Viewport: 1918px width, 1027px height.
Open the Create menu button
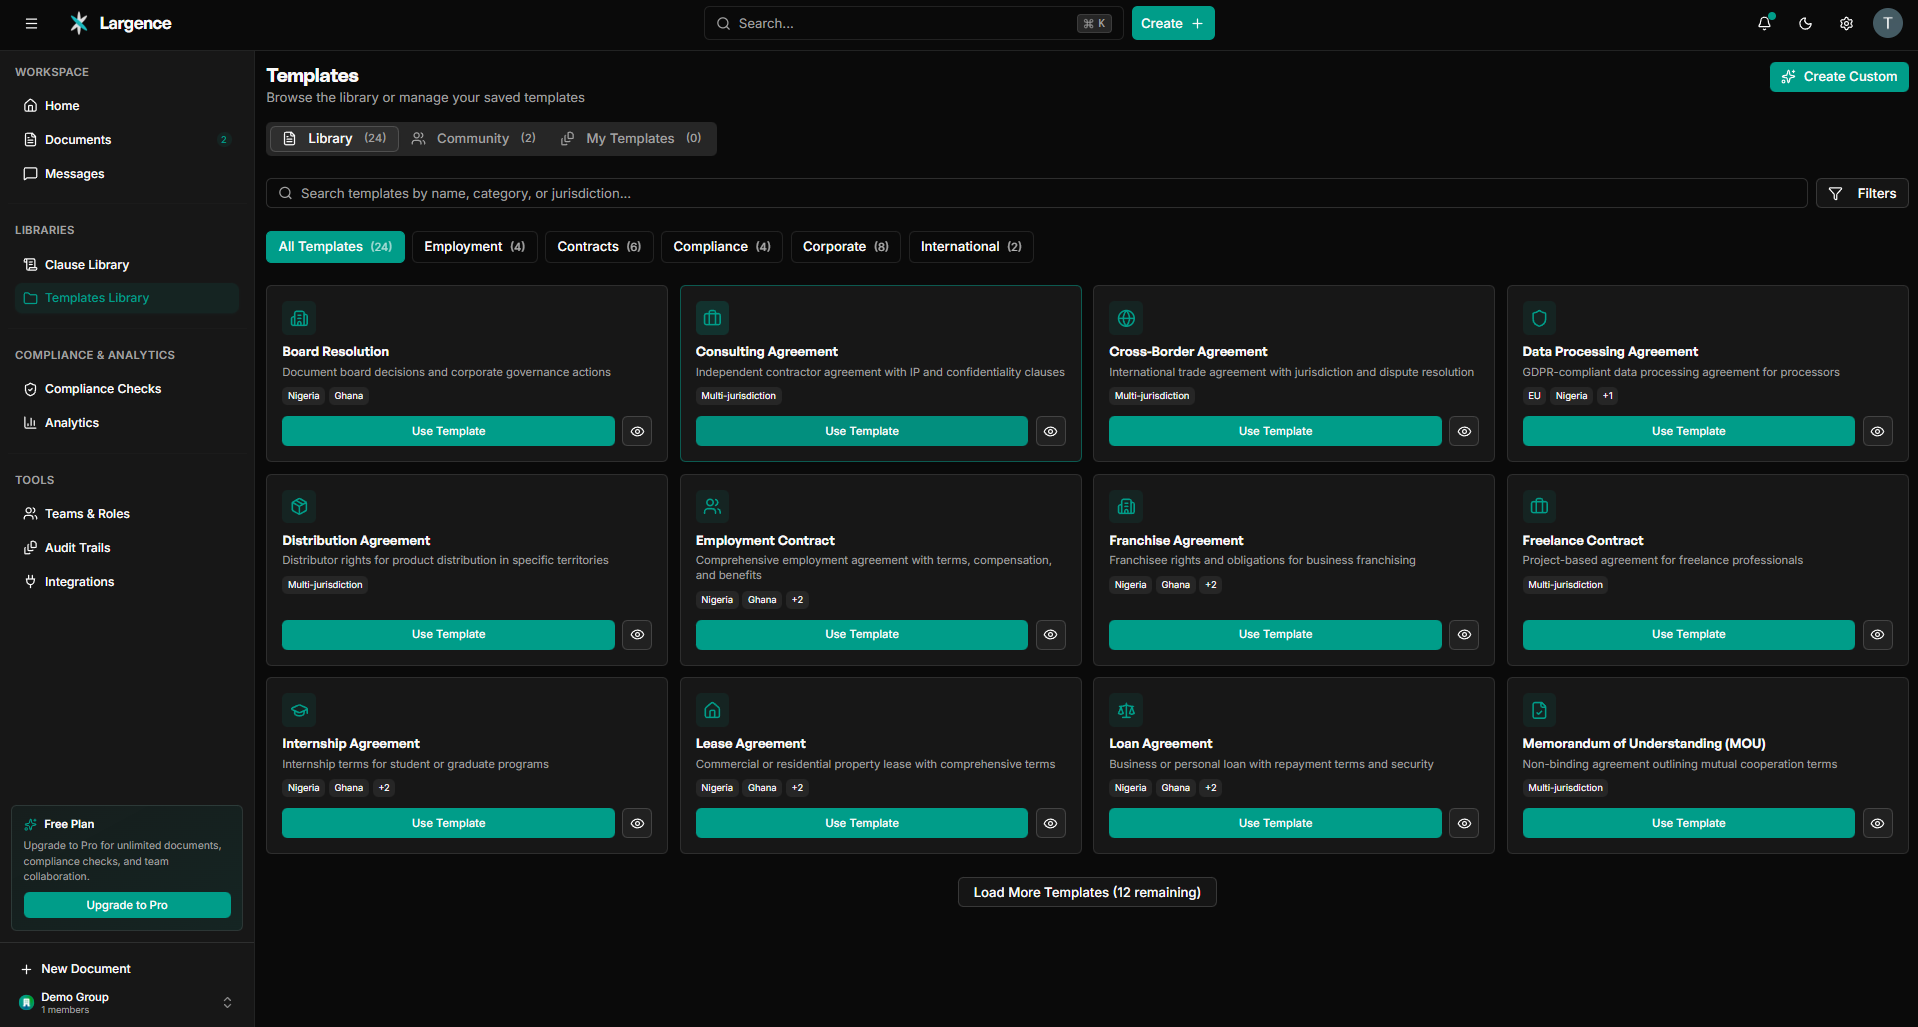point(1173,23)
